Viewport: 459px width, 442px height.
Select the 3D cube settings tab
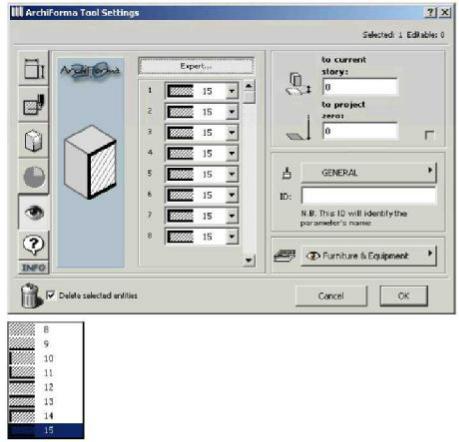33,140
